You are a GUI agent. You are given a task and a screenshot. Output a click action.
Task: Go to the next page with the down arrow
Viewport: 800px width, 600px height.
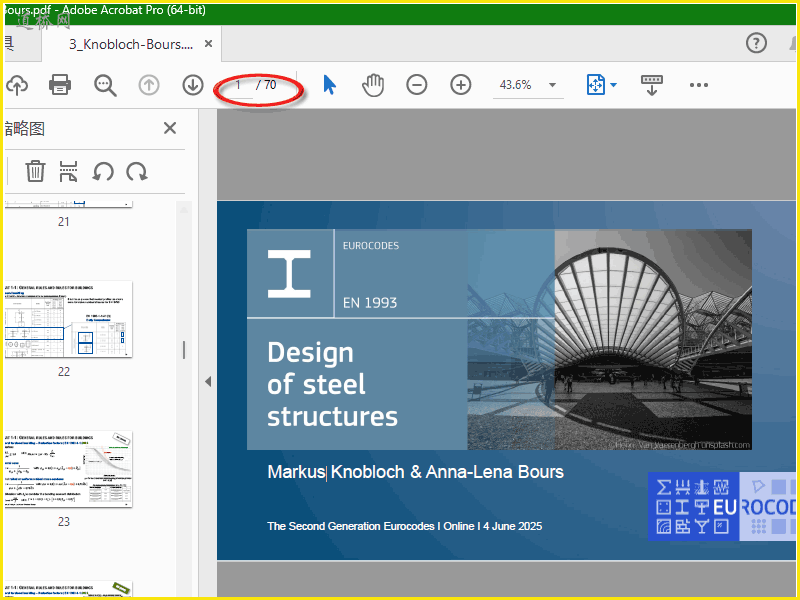(x=193, y=85)
